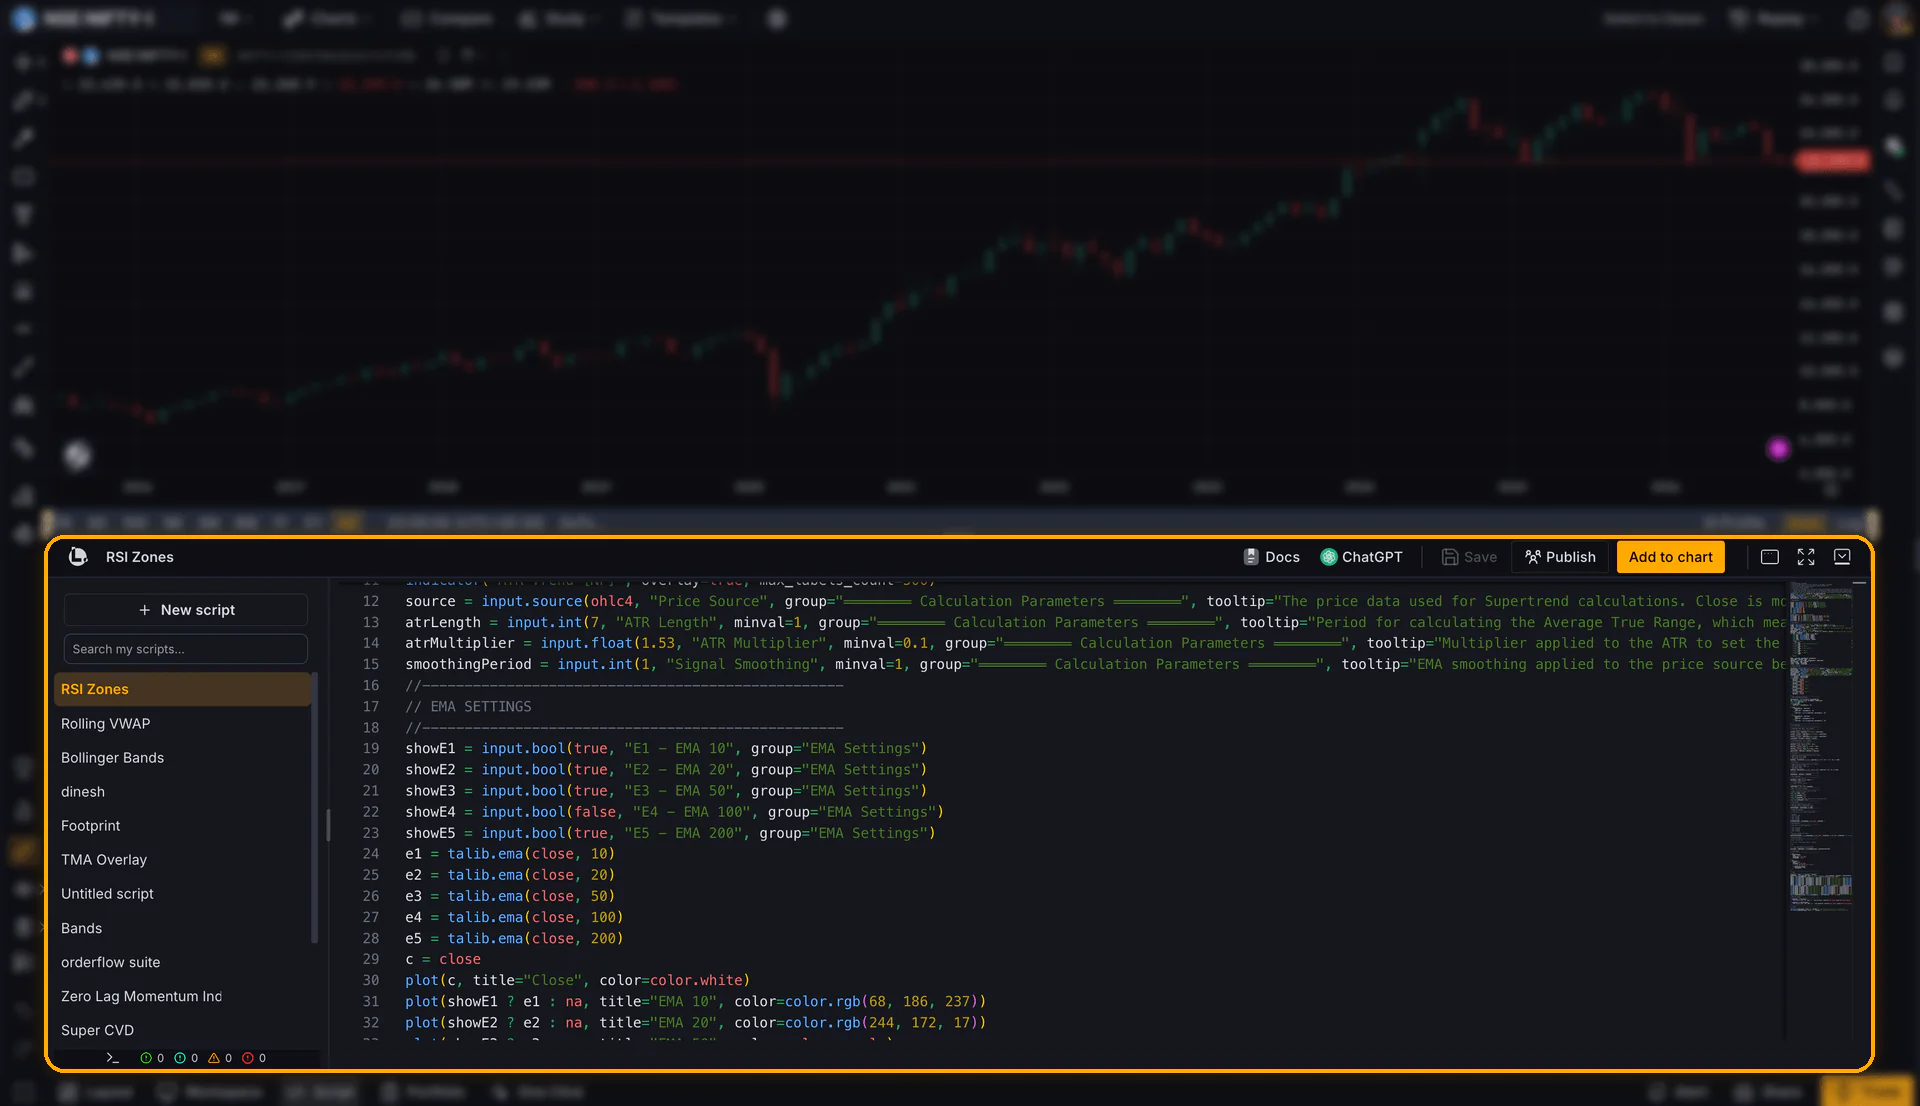1920x1106 pixels.
Task: Place cursor on line 12 source definition
Action: (x=1095, y=601)
